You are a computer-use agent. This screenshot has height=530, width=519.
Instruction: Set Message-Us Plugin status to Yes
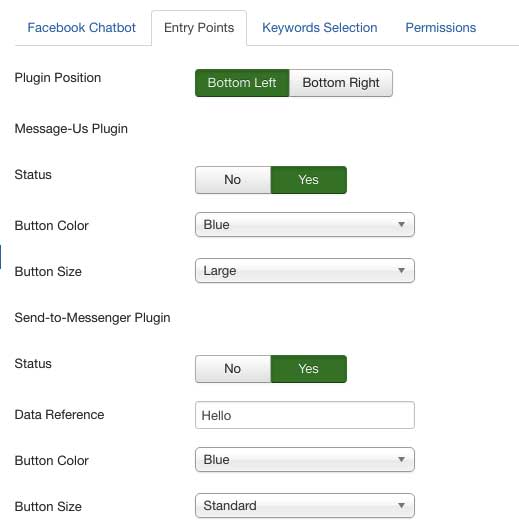[x=309, y=180]
